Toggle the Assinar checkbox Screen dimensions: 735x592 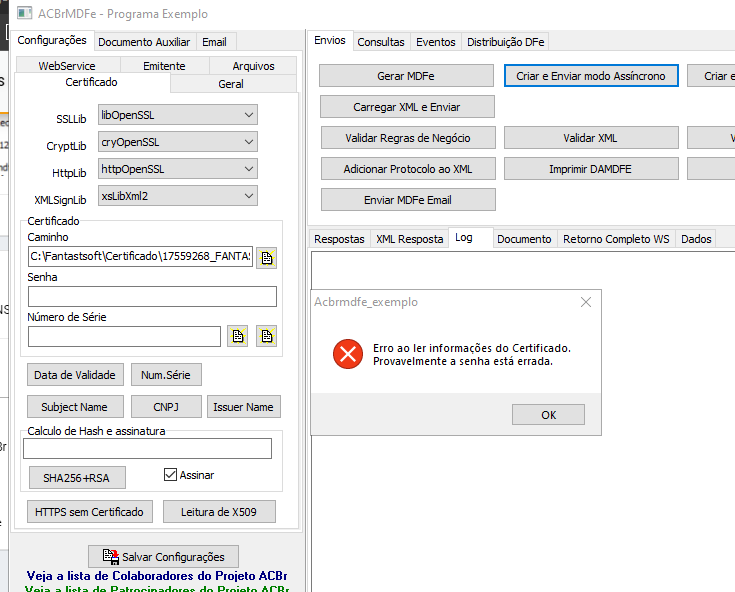click(170, 475)
